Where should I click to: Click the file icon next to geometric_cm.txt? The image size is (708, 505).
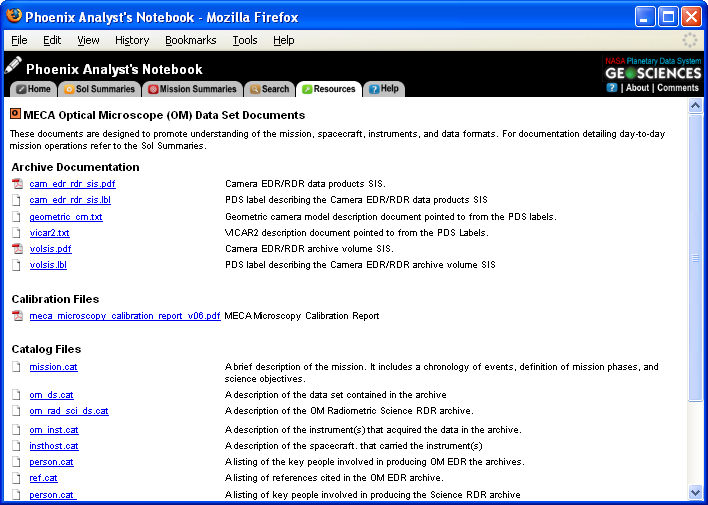click(16, 217)
